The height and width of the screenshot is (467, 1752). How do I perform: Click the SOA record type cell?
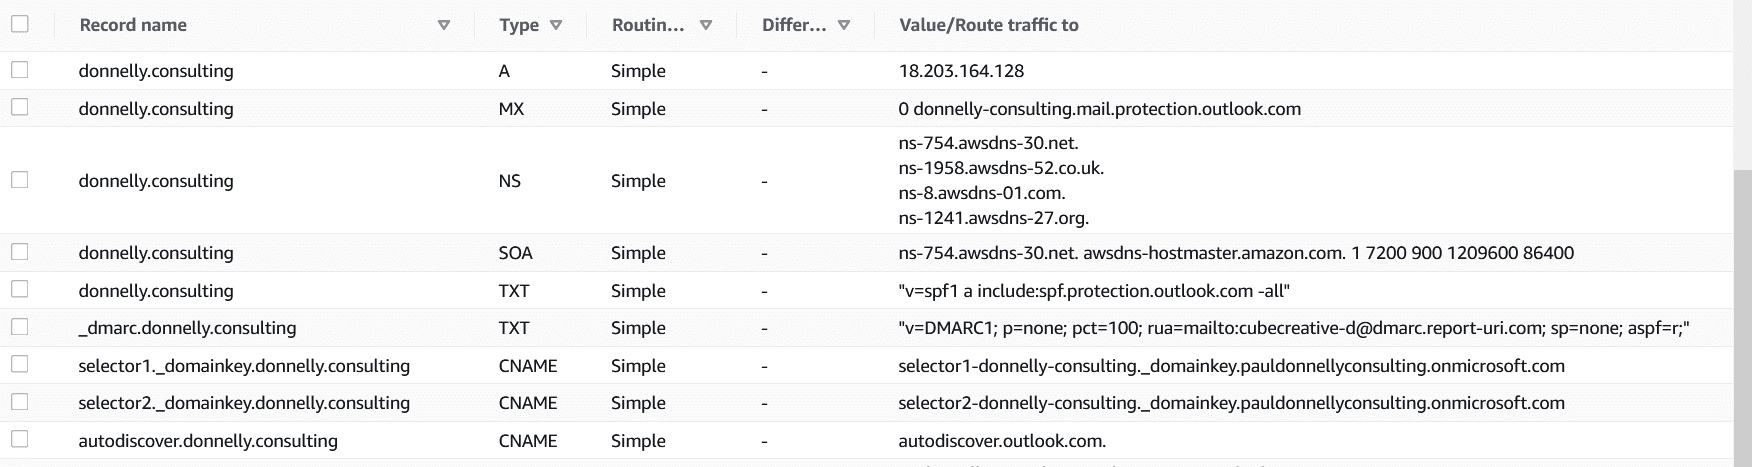(516, 253)
